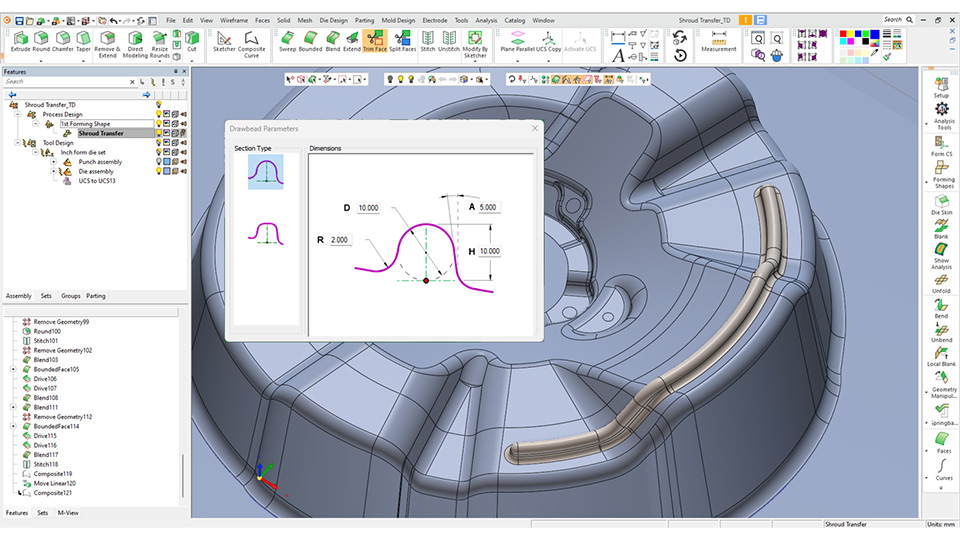Screen dimensions: 960x540
Task: Toggle Die assembly visibility light bulb
Action: click(159, 171)
